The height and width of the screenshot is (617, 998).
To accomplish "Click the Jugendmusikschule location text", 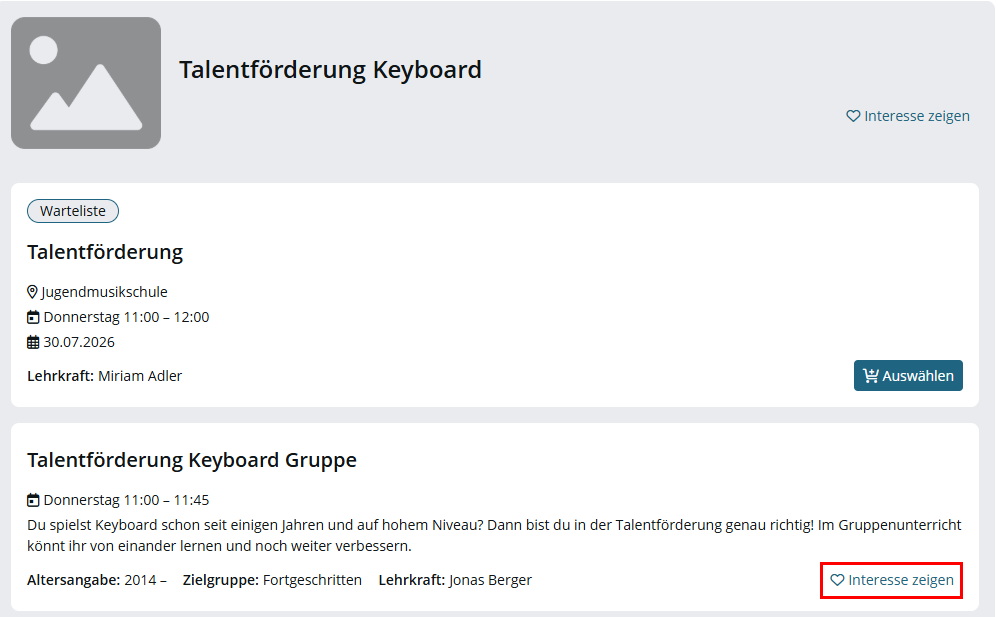I will [x=104, y=292].
